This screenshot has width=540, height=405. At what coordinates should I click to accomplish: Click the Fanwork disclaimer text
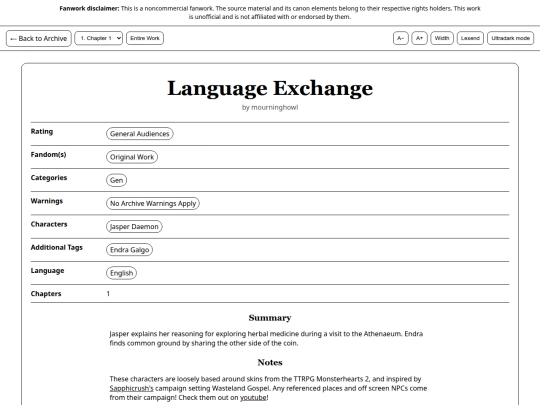click(270, 12)
